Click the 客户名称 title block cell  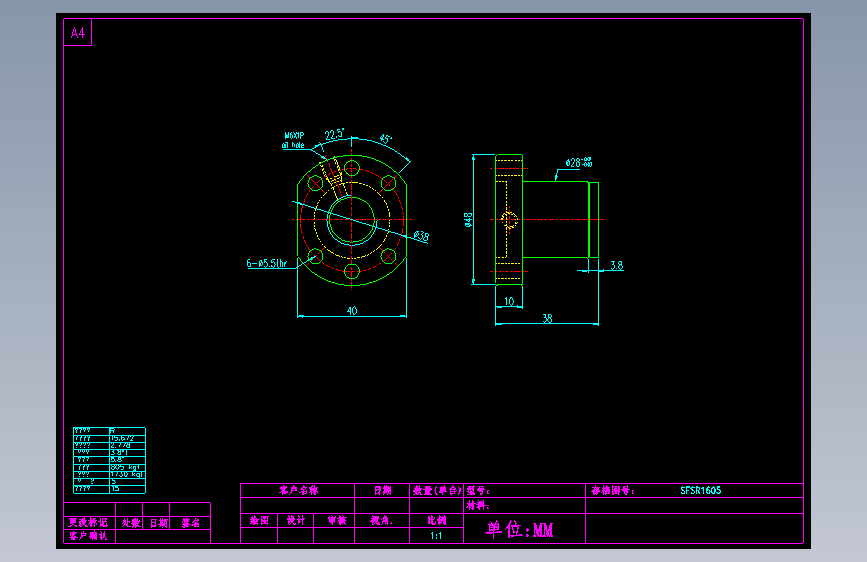pyautogui.click(x=298, y=490)
